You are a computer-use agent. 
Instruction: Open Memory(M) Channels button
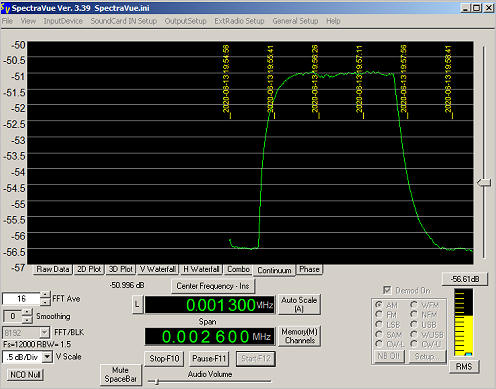(x=299, y=336)
